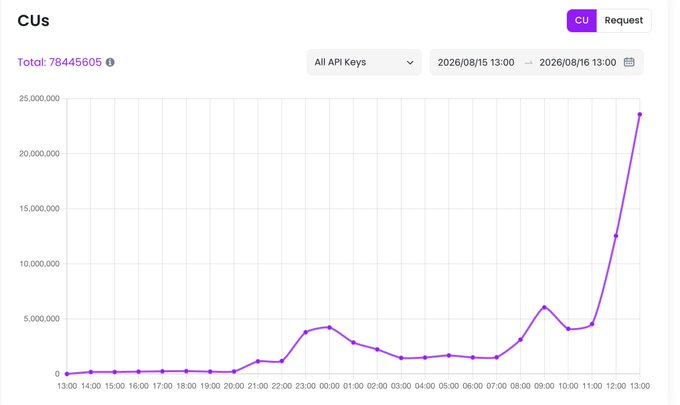Switch to the Request view toggle
This screenshot has width=680, height=405.
(x=624, y=20)
